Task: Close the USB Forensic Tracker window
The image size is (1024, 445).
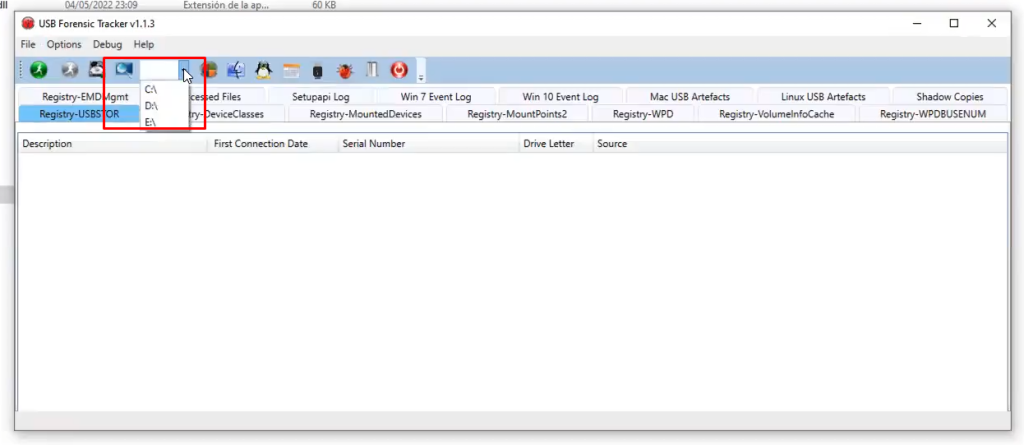Action: pyautogui.click(x=991, y=24)
